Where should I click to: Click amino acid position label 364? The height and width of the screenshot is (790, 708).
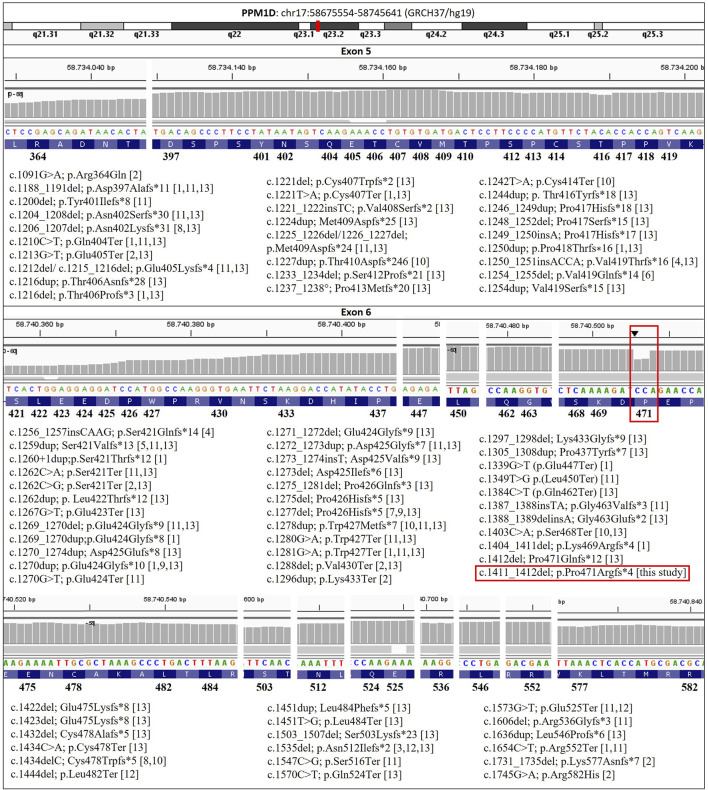click(38, 157)
